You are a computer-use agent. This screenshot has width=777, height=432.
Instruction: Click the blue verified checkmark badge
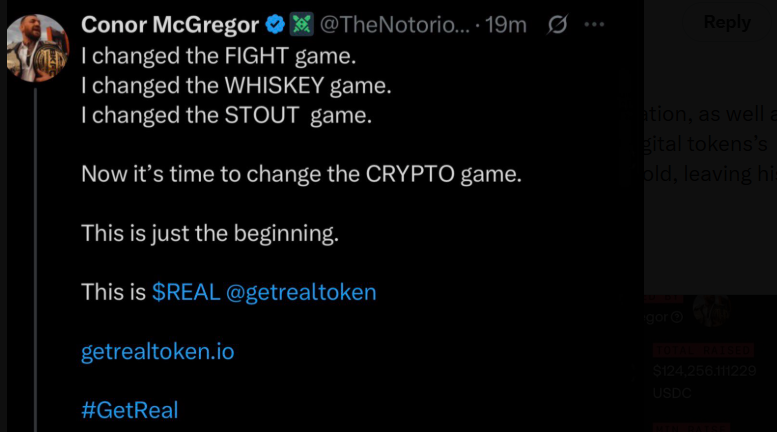tap(275, 25)
